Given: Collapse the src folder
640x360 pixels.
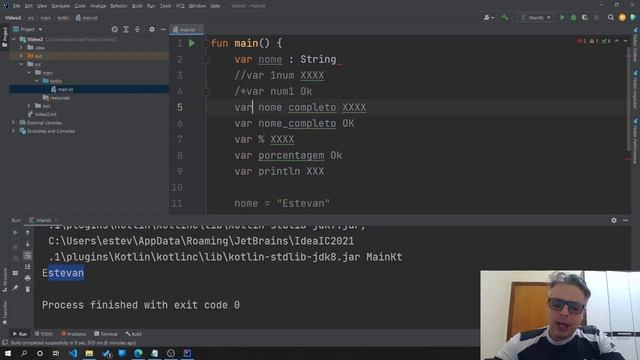Looking at the screenshot, I should 22,64.
